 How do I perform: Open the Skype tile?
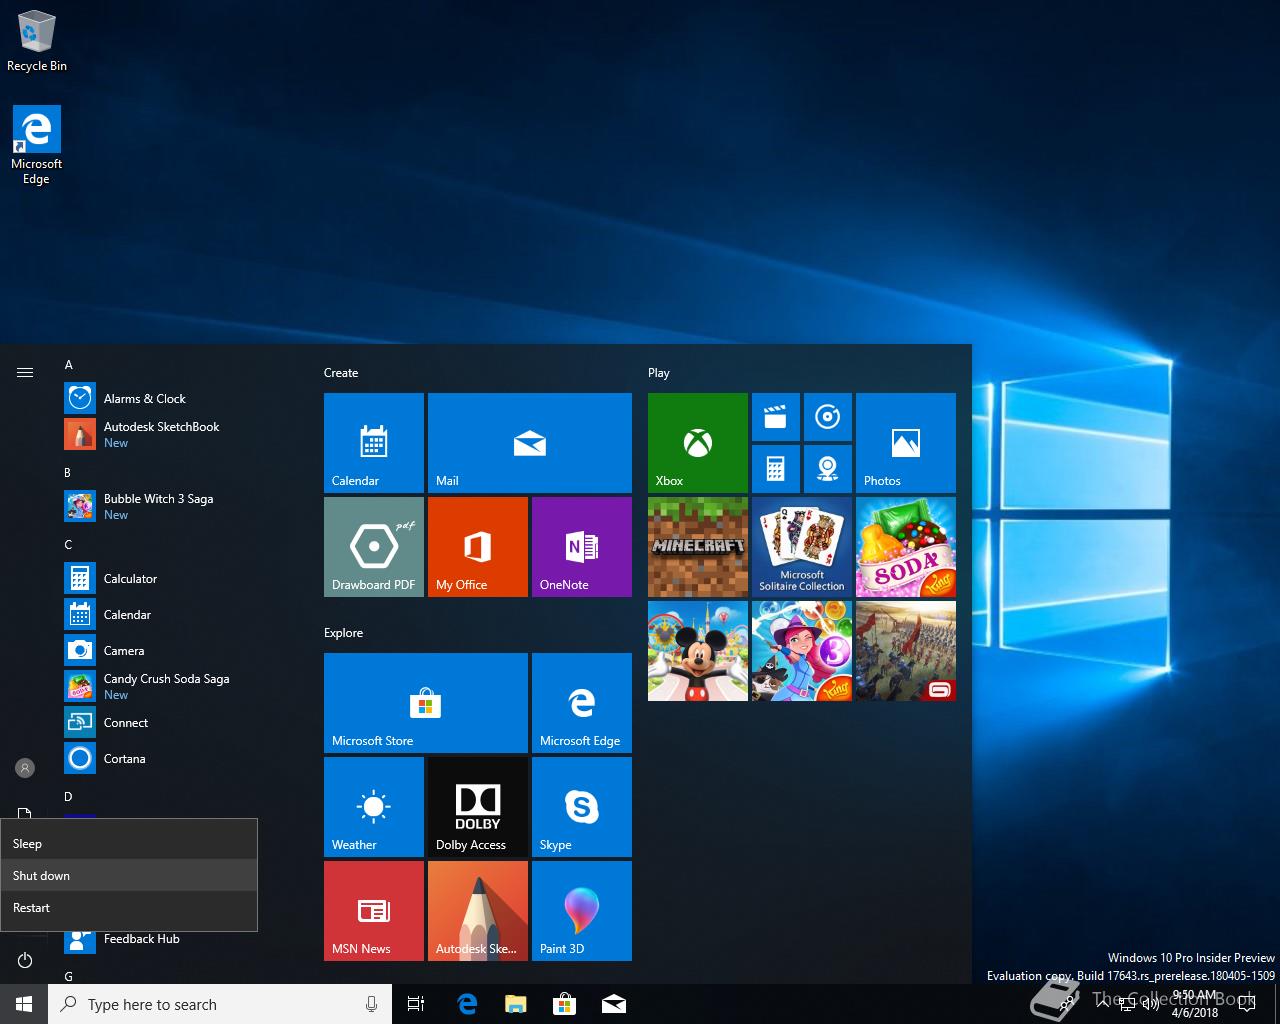click(581, 806)
